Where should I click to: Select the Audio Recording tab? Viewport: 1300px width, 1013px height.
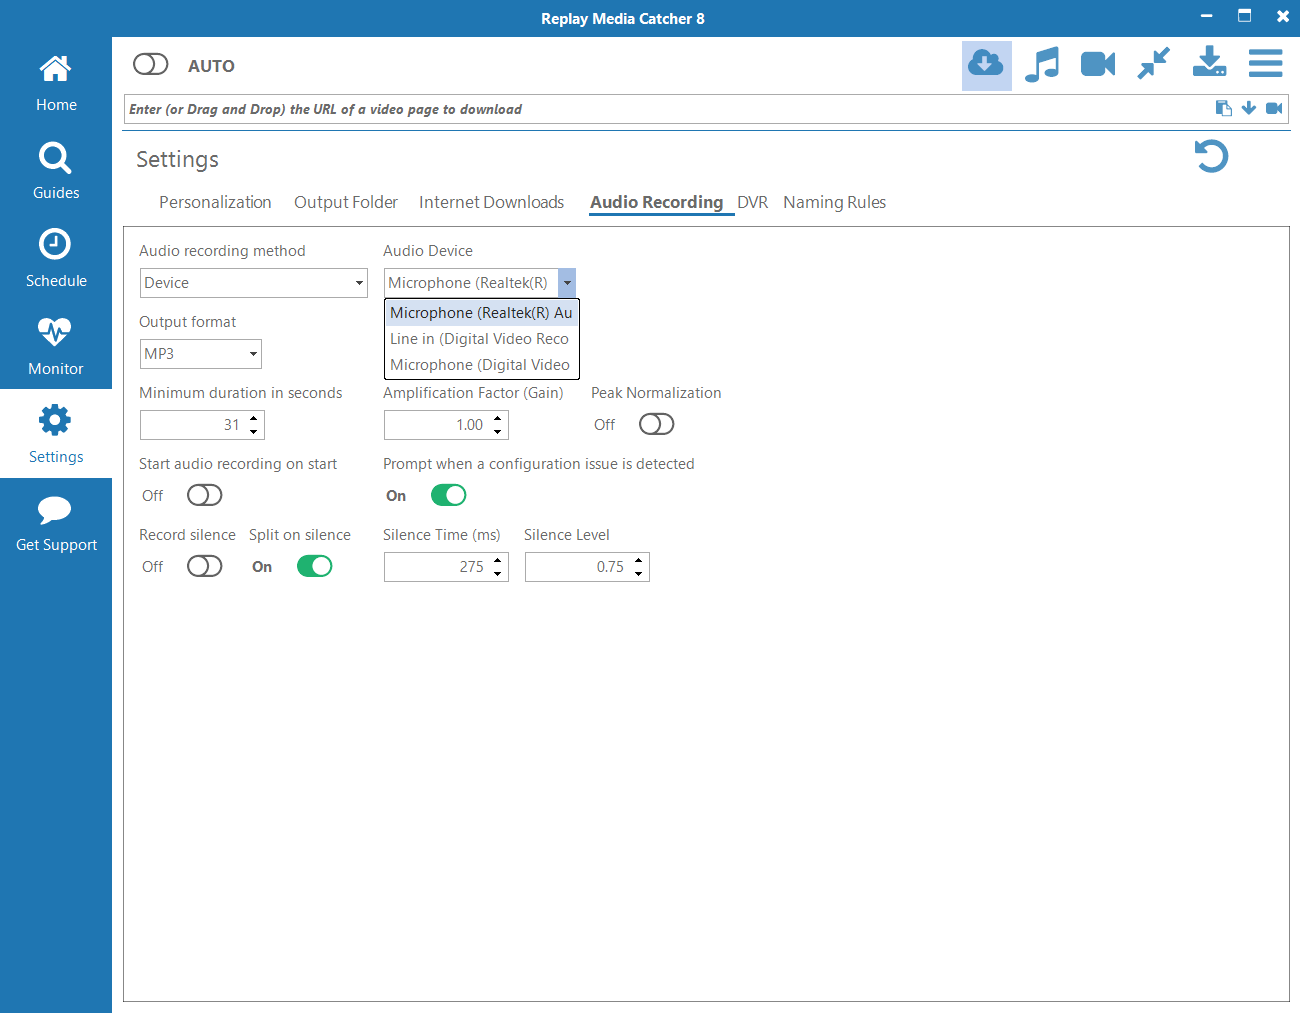point(656,202)
